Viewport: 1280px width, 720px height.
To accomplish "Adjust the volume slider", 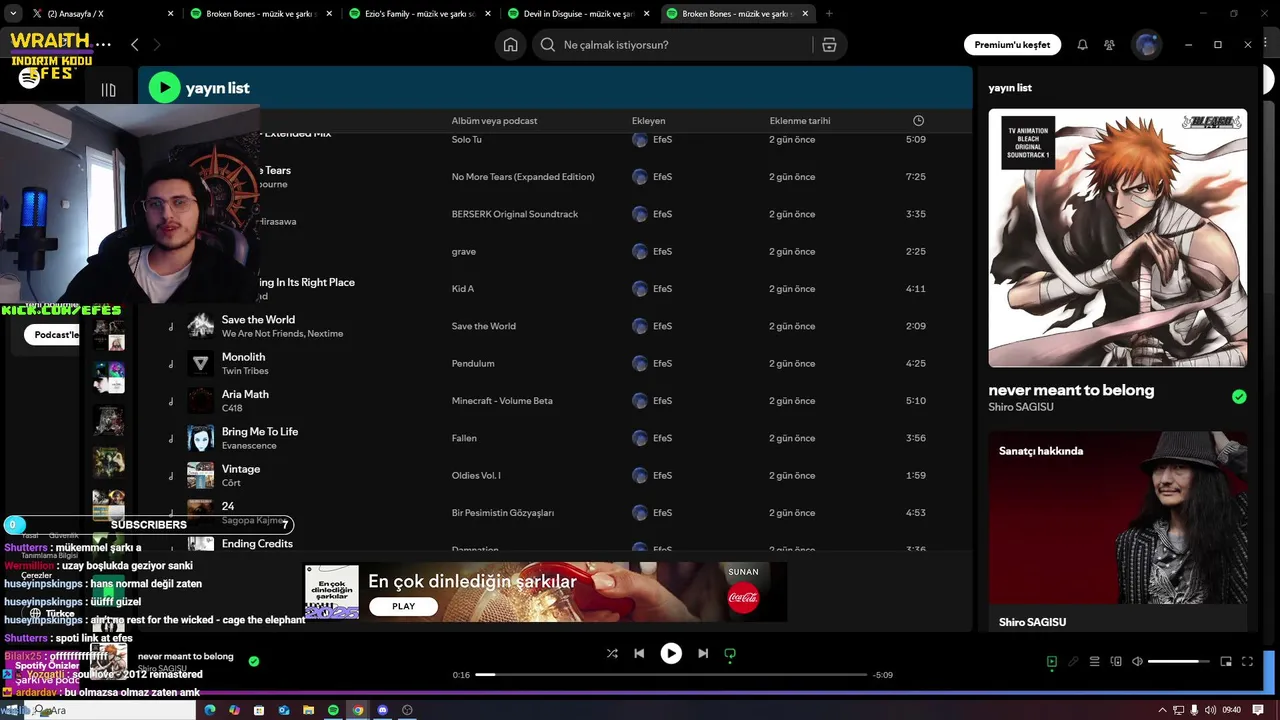I will (1179, 661).
